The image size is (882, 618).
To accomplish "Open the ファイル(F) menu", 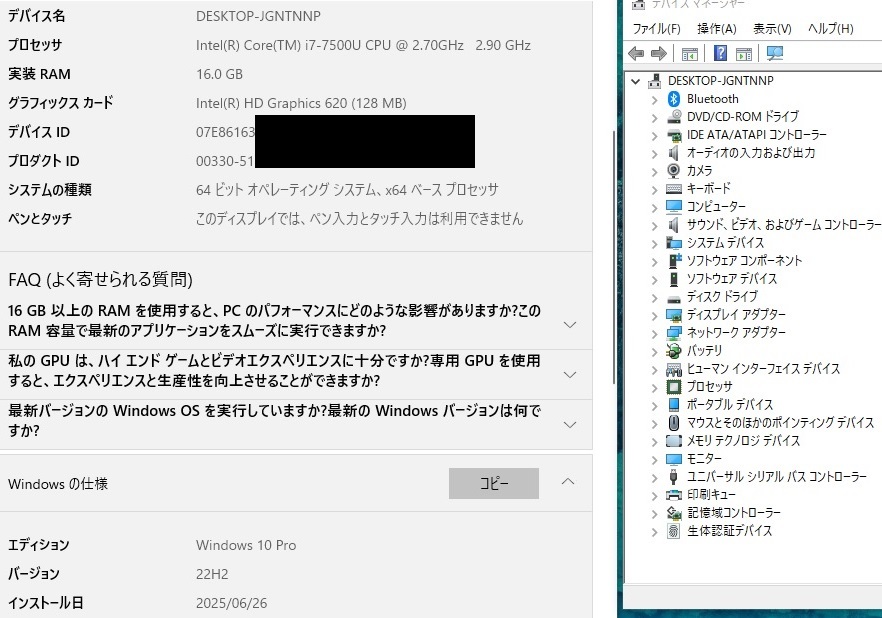I will tap(656, 29).
